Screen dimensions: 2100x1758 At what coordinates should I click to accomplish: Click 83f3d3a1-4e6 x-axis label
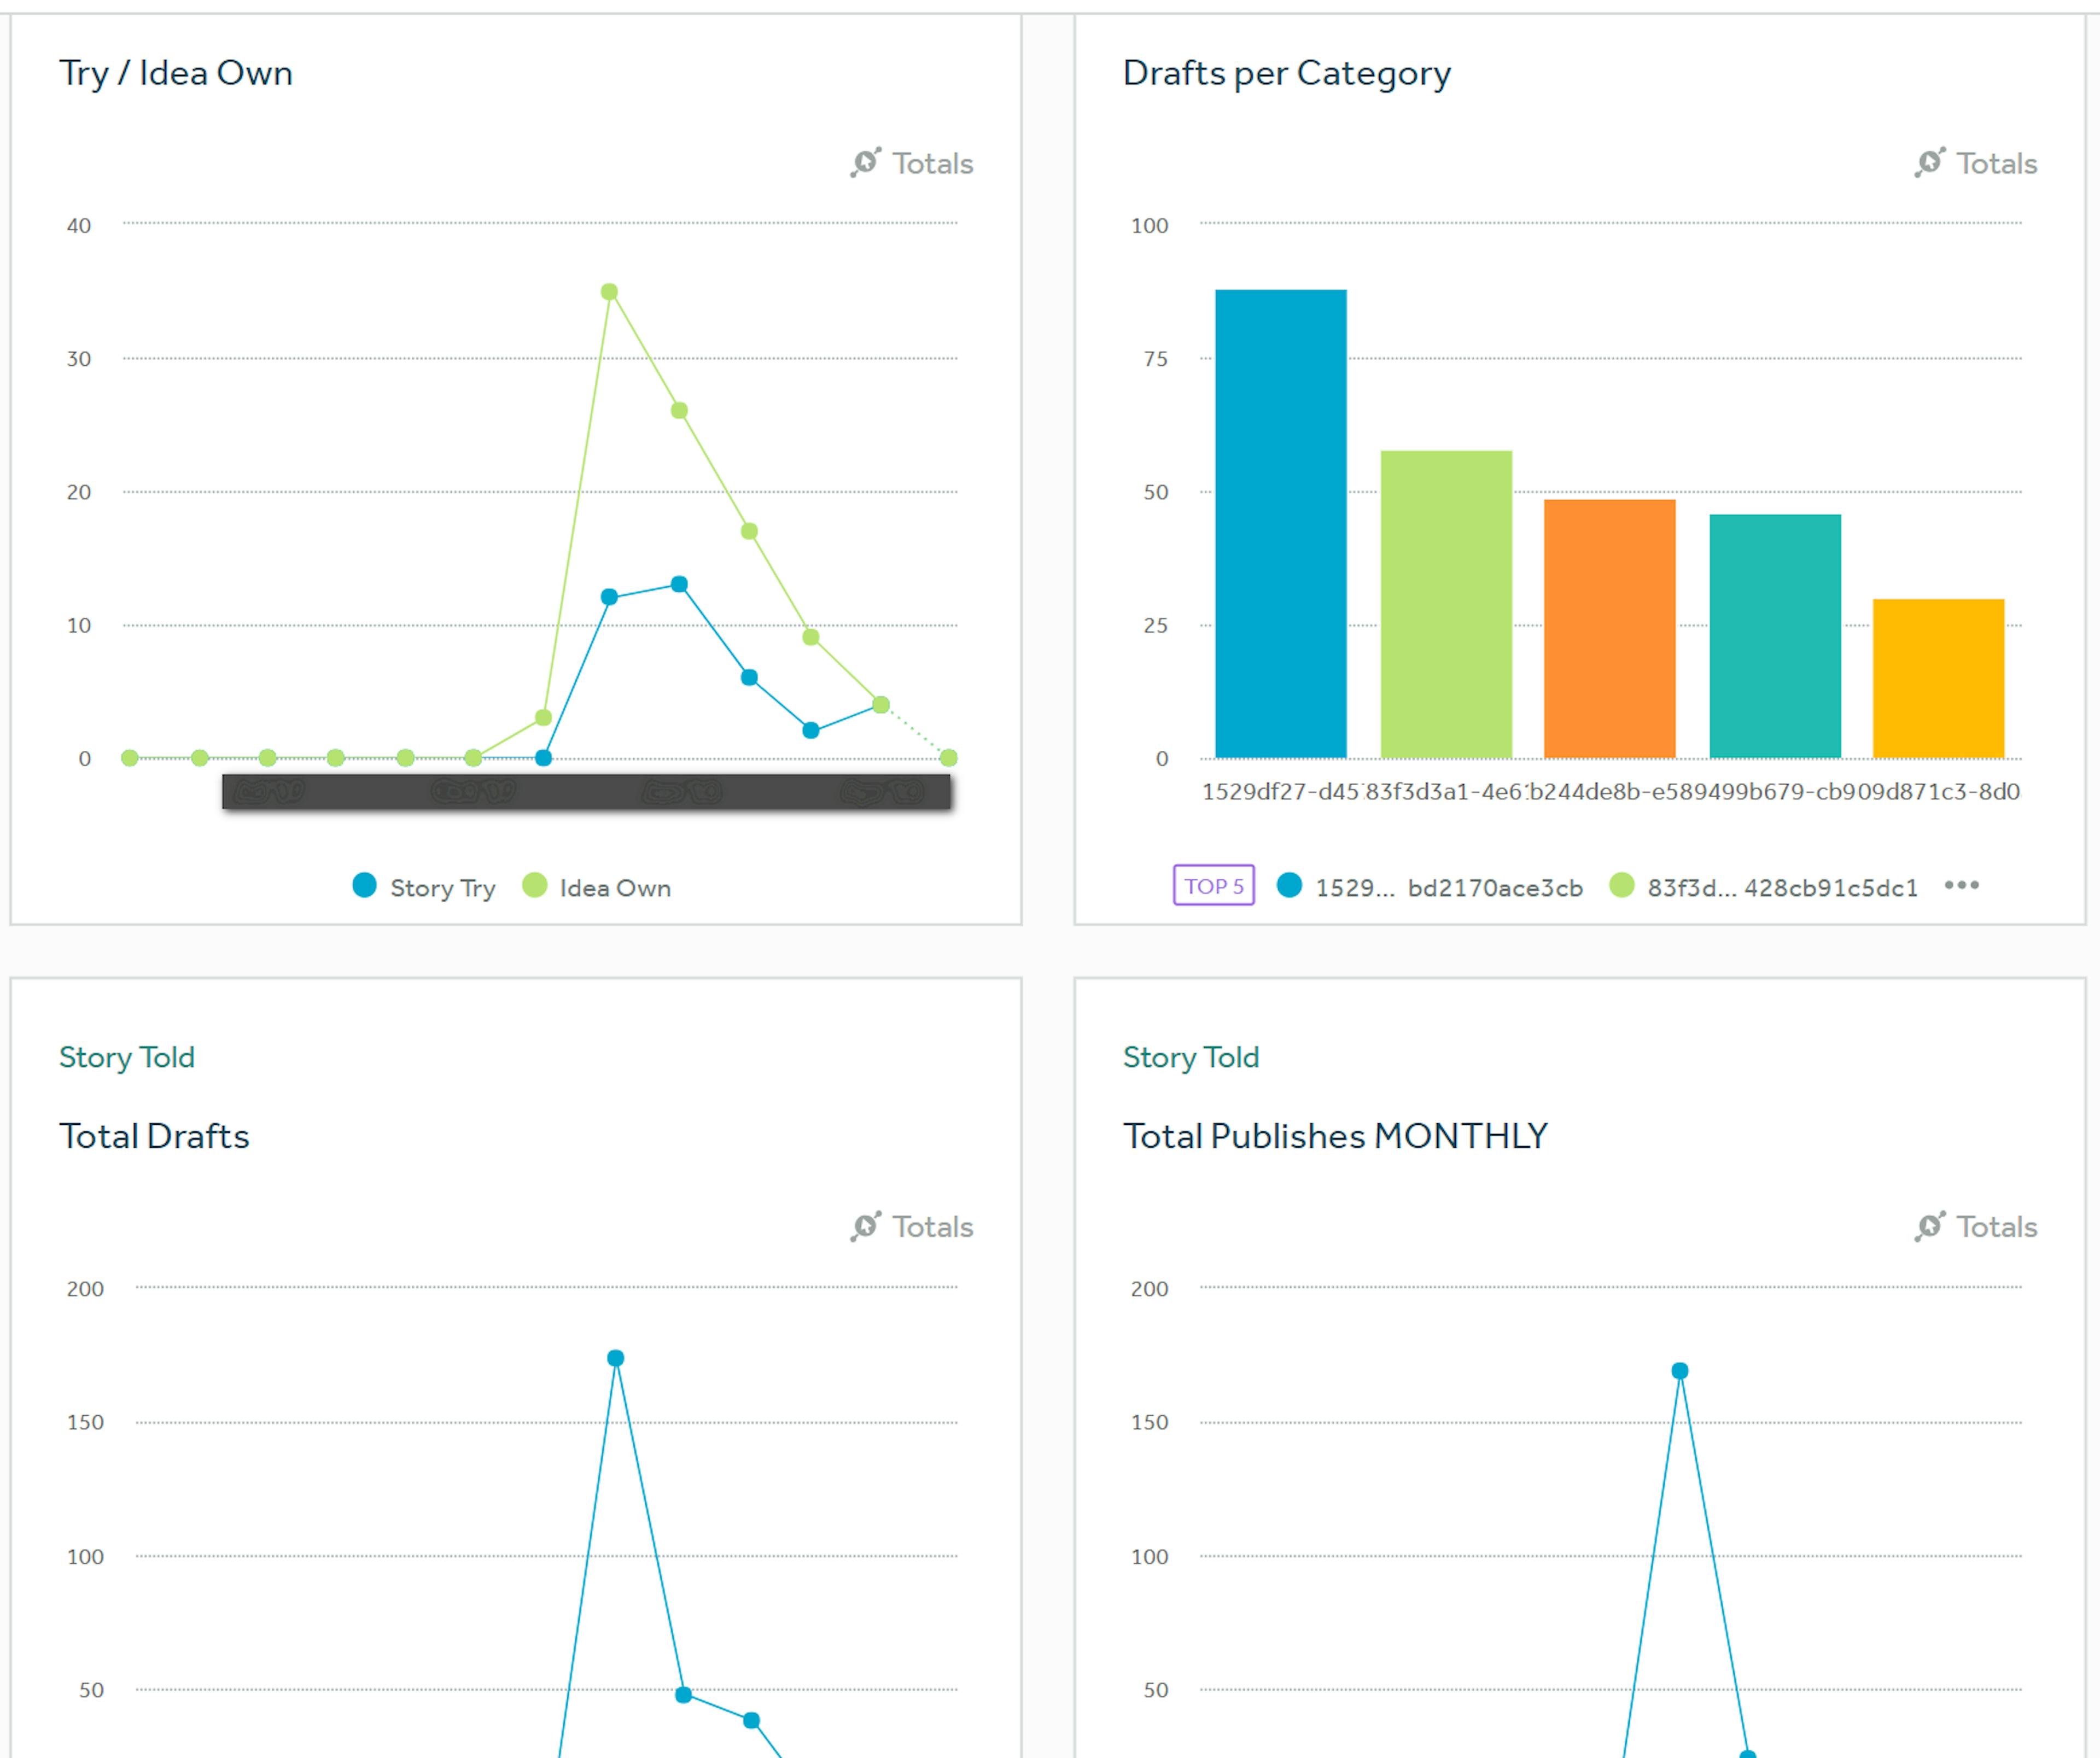1444,791
